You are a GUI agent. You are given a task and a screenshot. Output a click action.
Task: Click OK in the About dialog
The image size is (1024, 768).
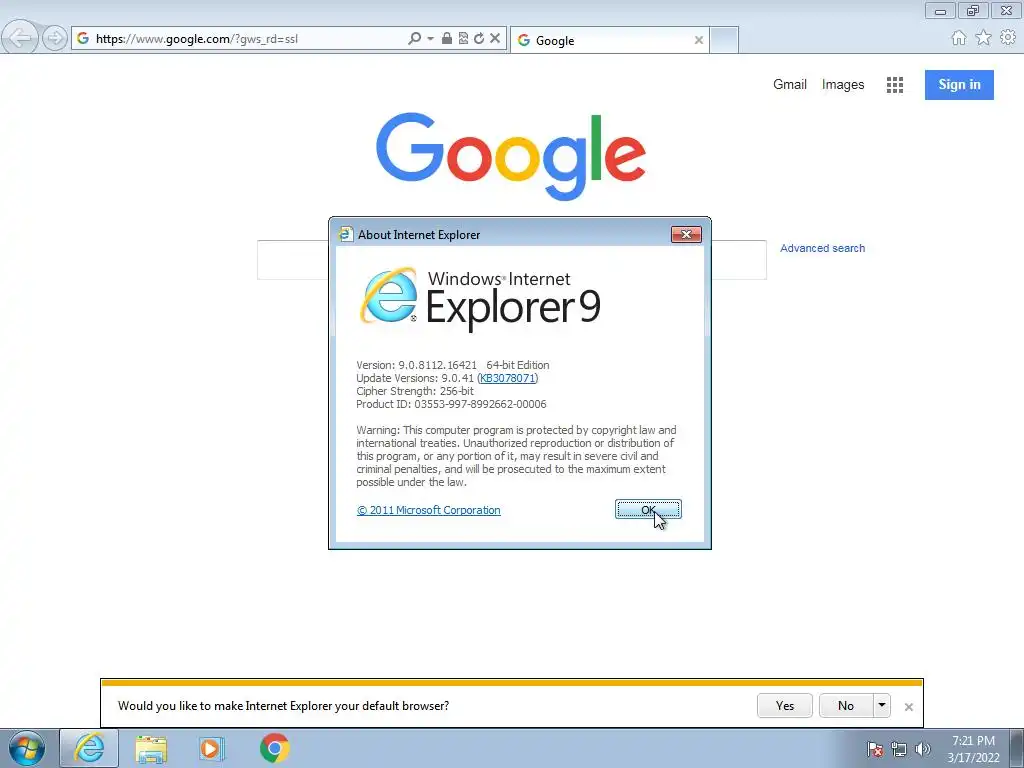coord(648,509)
